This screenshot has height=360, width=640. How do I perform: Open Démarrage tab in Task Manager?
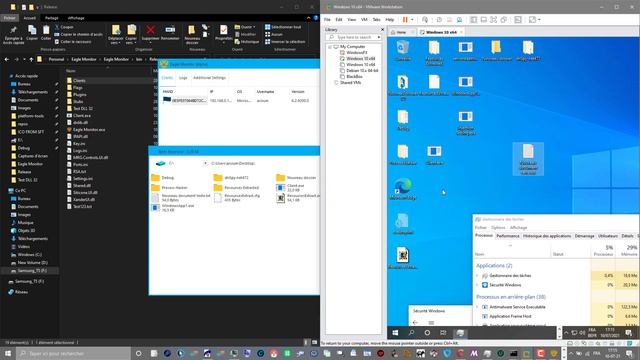[584, 236]
